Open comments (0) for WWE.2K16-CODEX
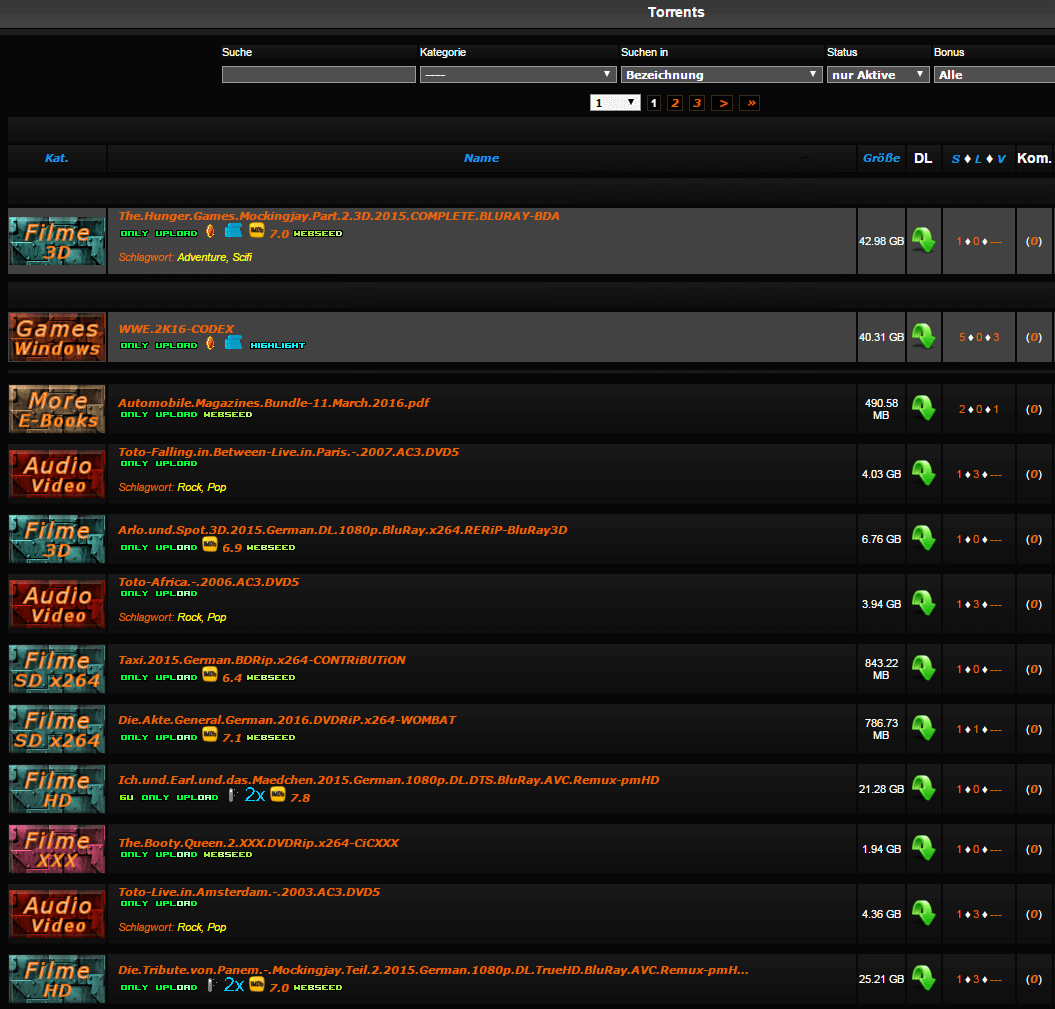Screen dimensions: 1055x1009 (1033, 337)
